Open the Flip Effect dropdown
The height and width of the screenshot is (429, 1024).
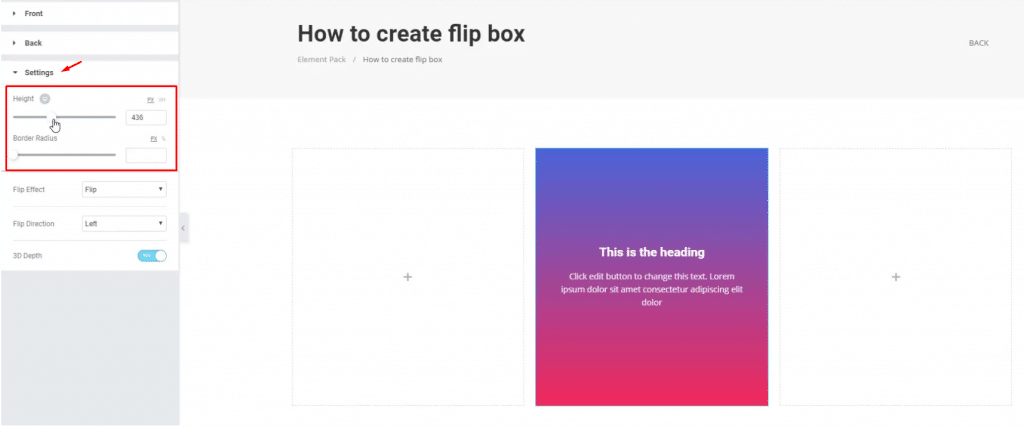coord(124,189)
